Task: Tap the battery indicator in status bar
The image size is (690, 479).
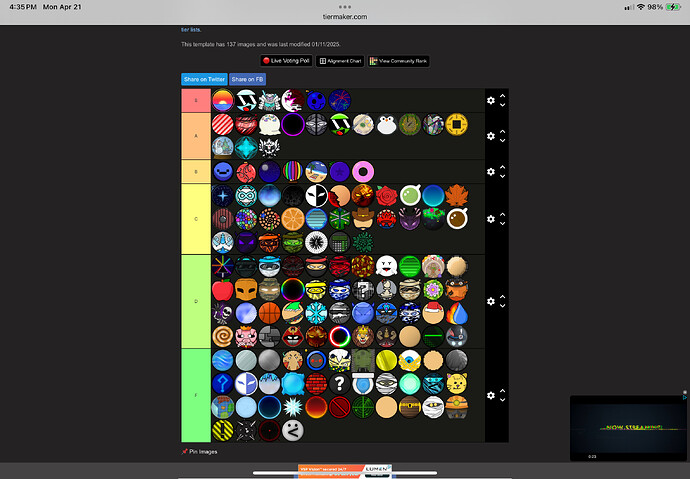Action: pos(673,7)
